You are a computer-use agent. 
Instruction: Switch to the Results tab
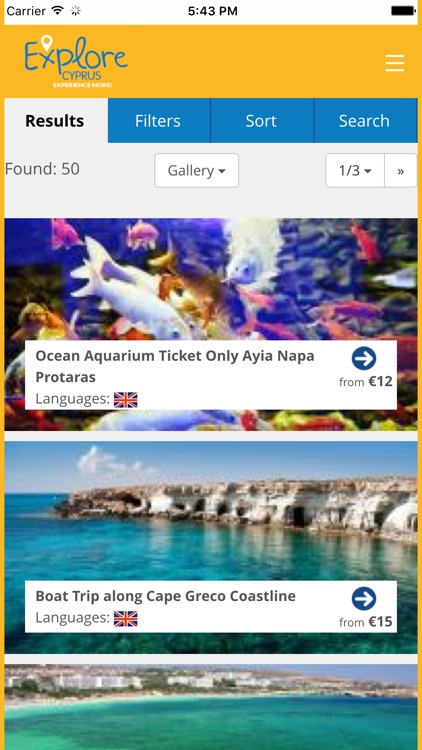pos(56,121)
